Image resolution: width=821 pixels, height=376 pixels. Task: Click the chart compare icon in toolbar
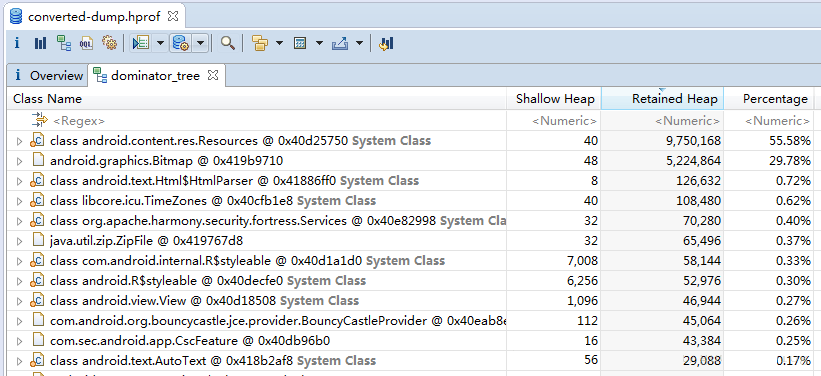point(386,43)
